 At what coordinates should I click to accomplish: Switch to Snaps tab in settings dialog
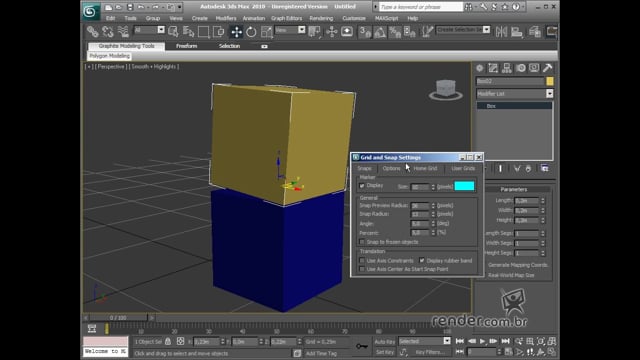(x=364, y=169)
